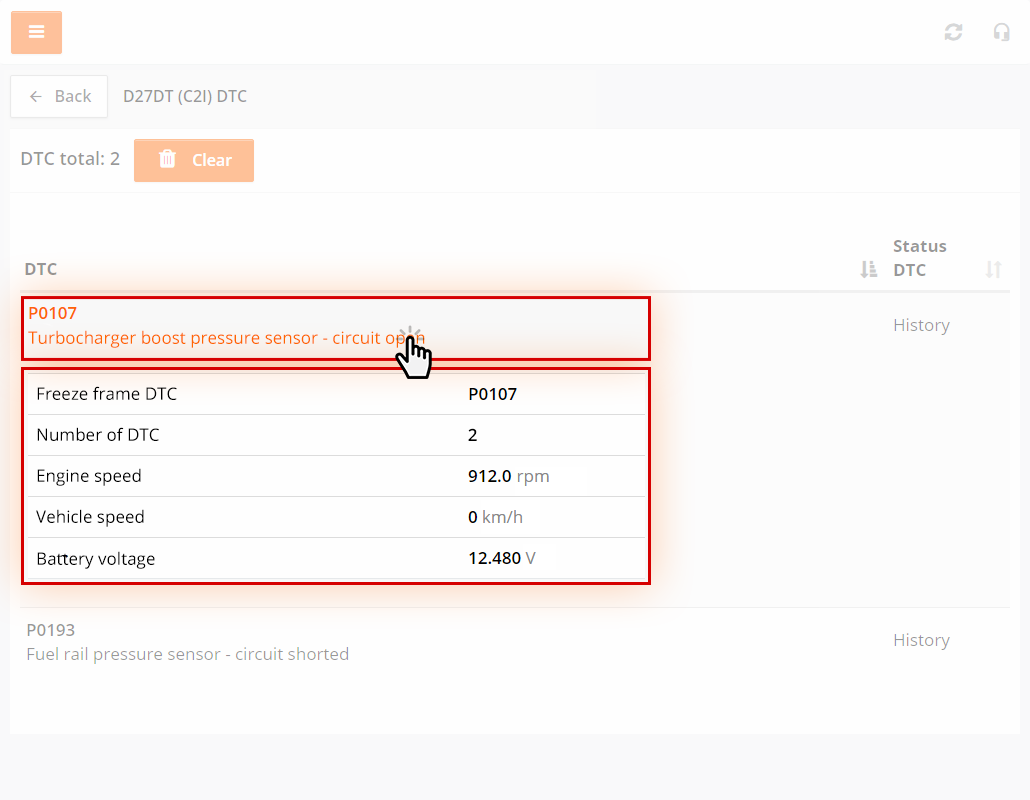Collapse the P0107 fault code entry
1030x800 pixels.
click(52, 313)
